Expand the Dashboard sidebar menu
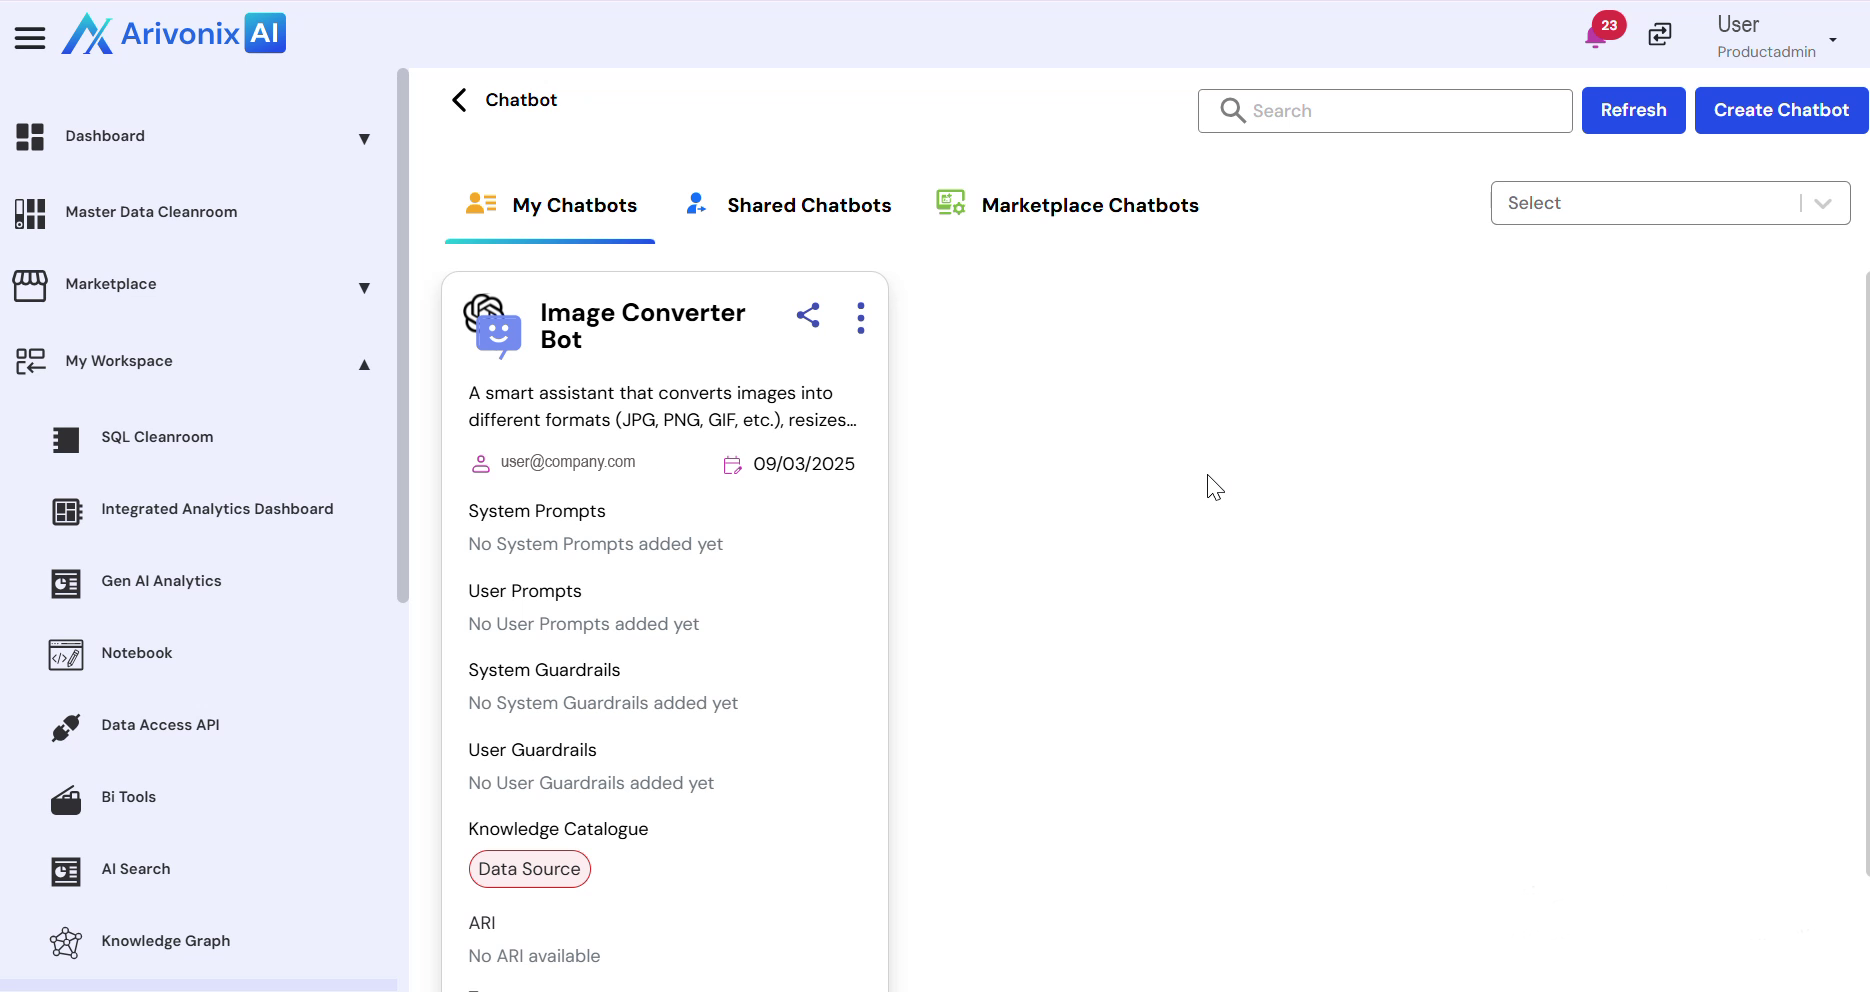This screenshot has width=1870, height=992. [364, 139]
